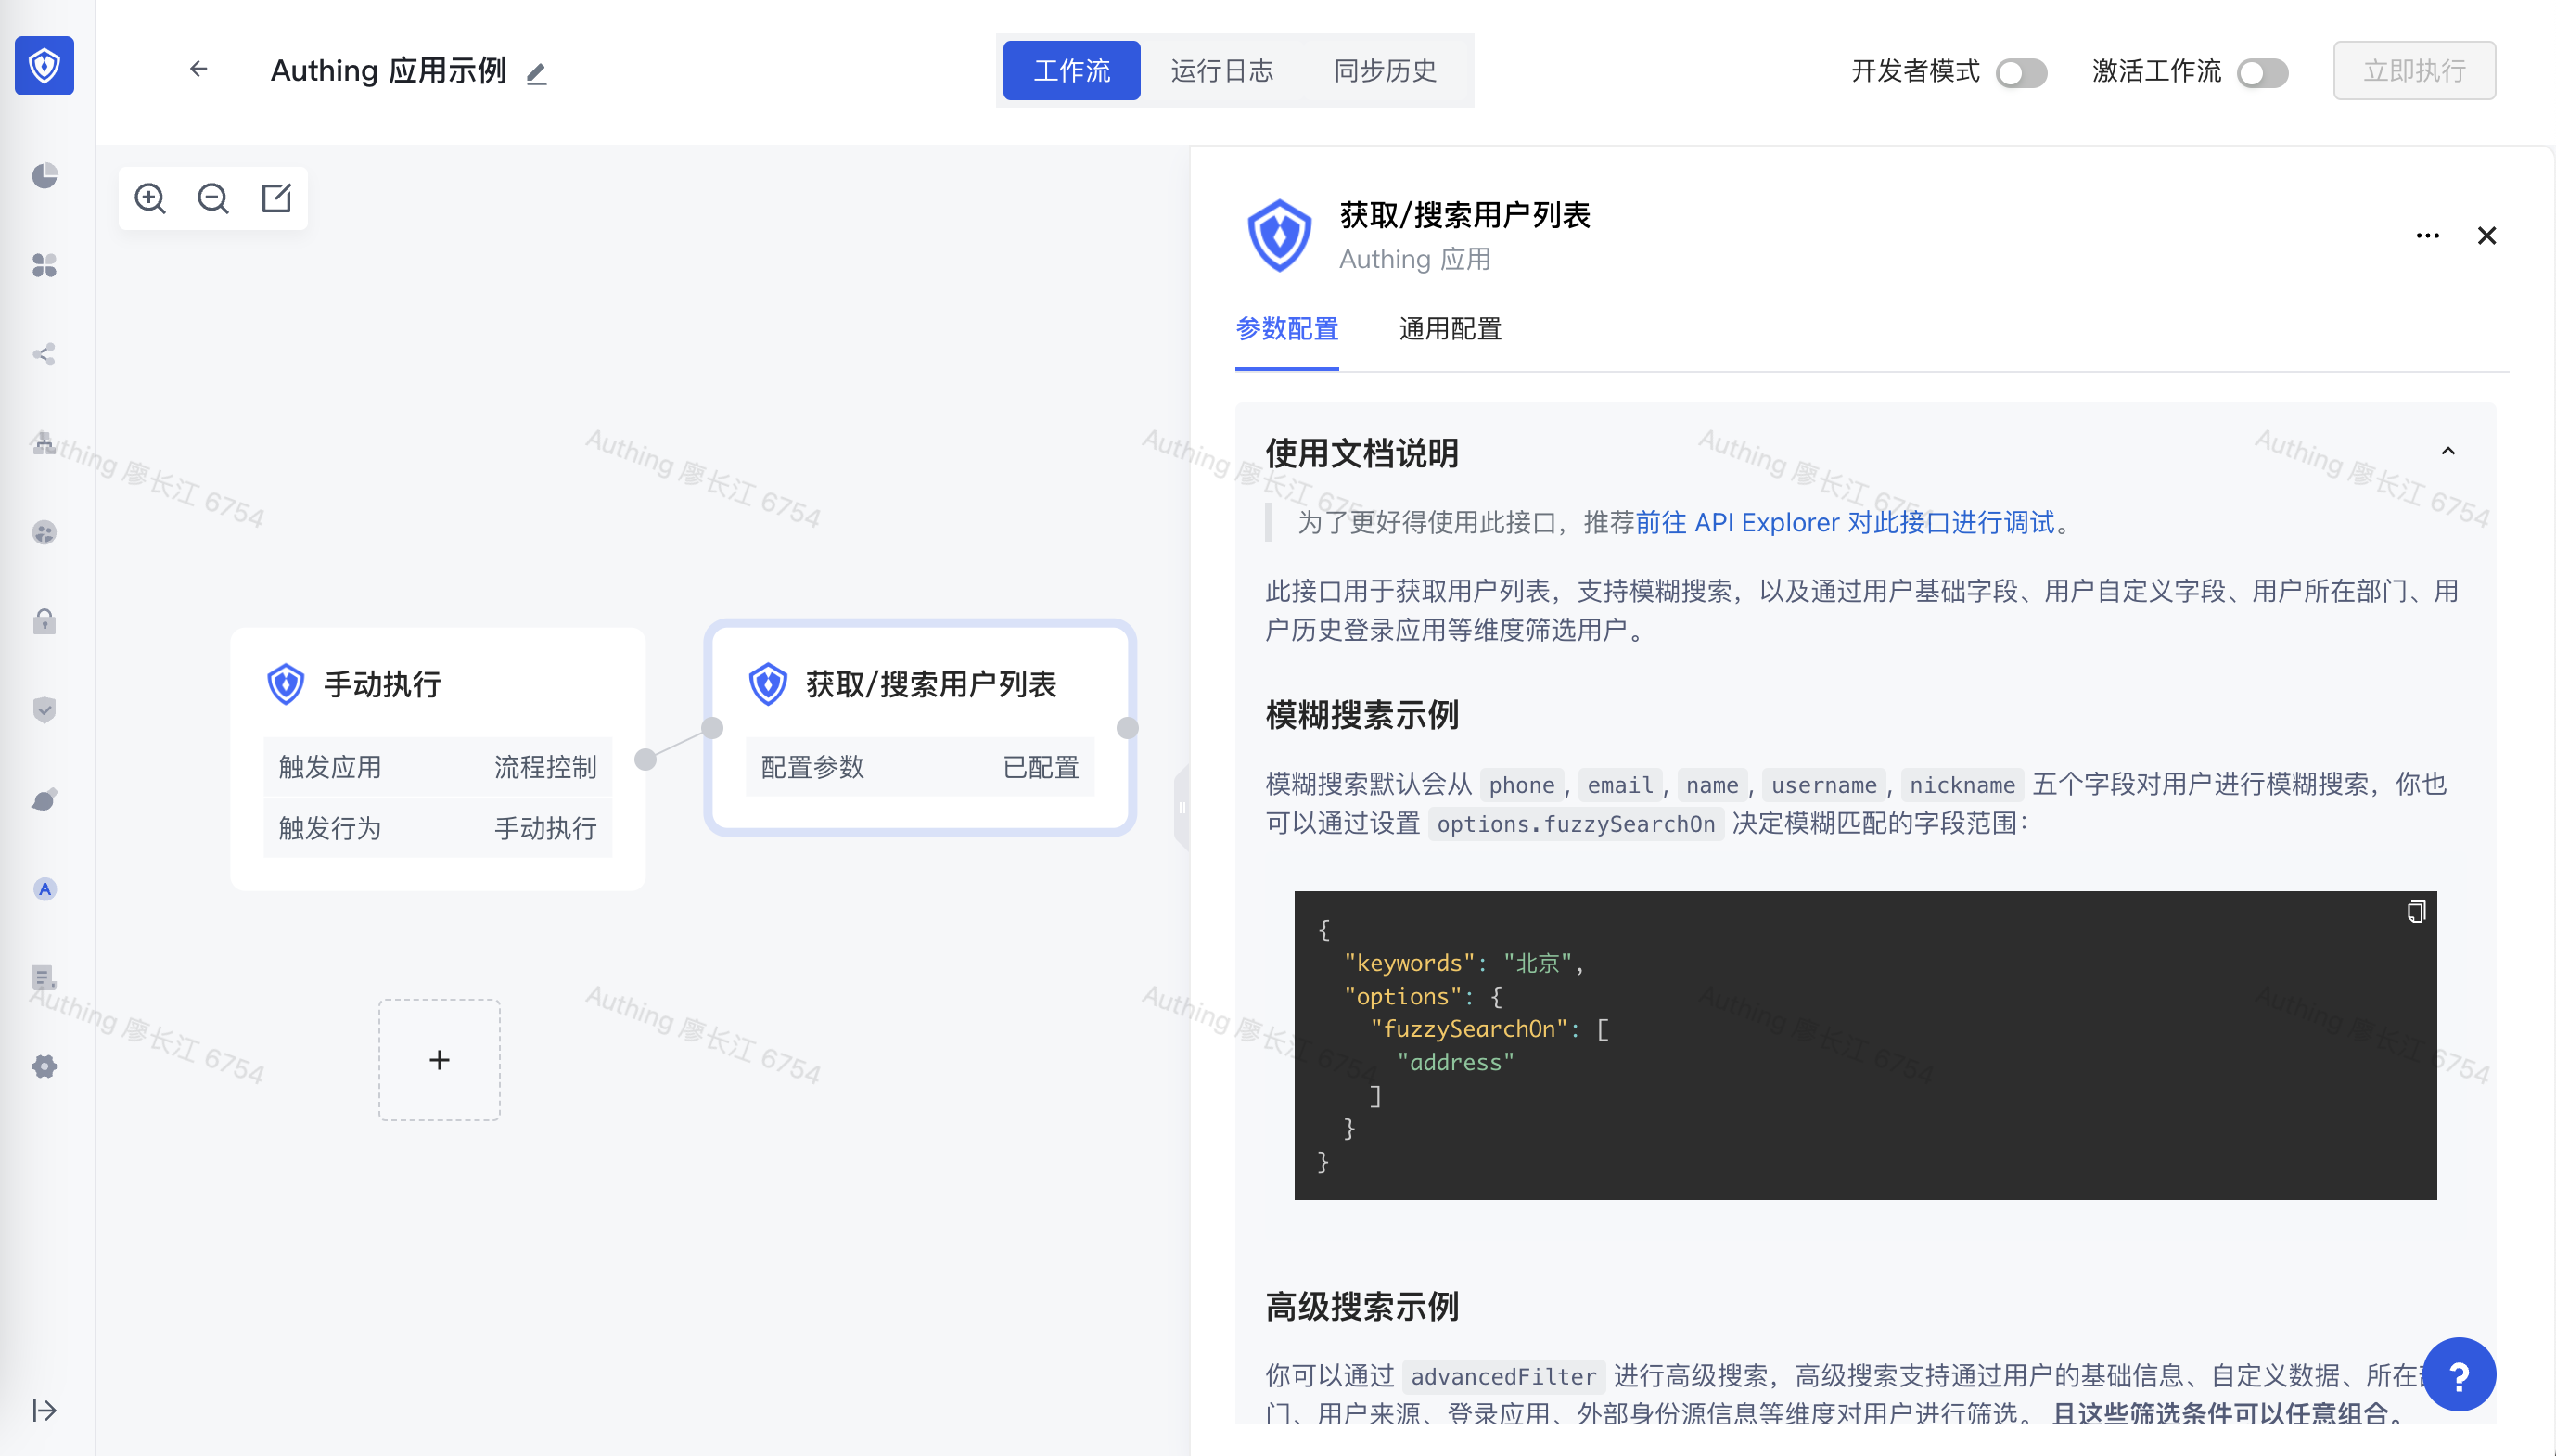Click the 立即执行 button
This screenshot has height=1456, width=2556.
[x=2413, y=70]
